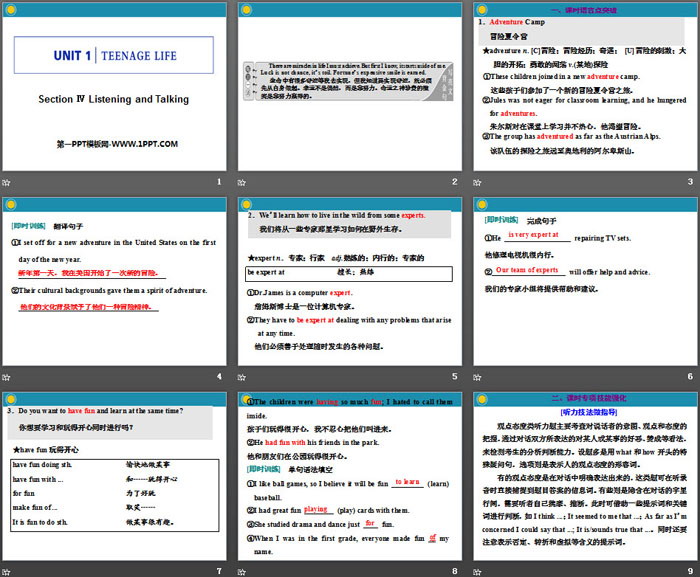Select slide 4 translation exercise
The width and height of the screenshot is (700, 577).
(114, 282)
